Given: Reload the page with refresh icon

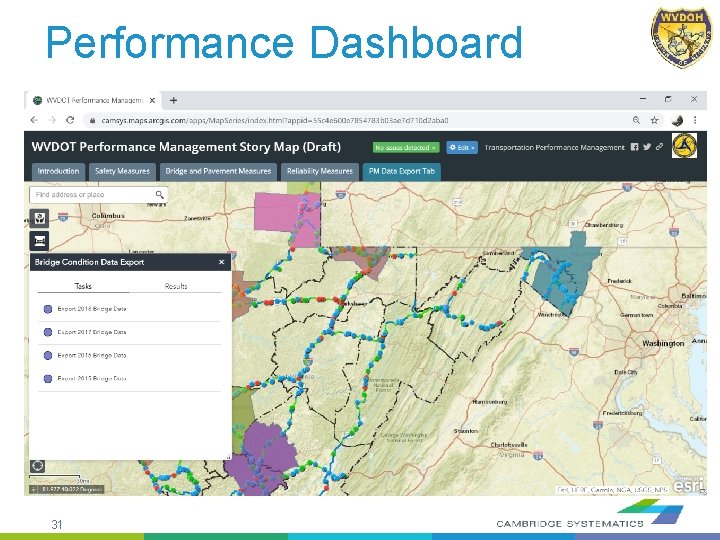Looking at the screenshot, I should pyautogui.click(x=70, y=120).
